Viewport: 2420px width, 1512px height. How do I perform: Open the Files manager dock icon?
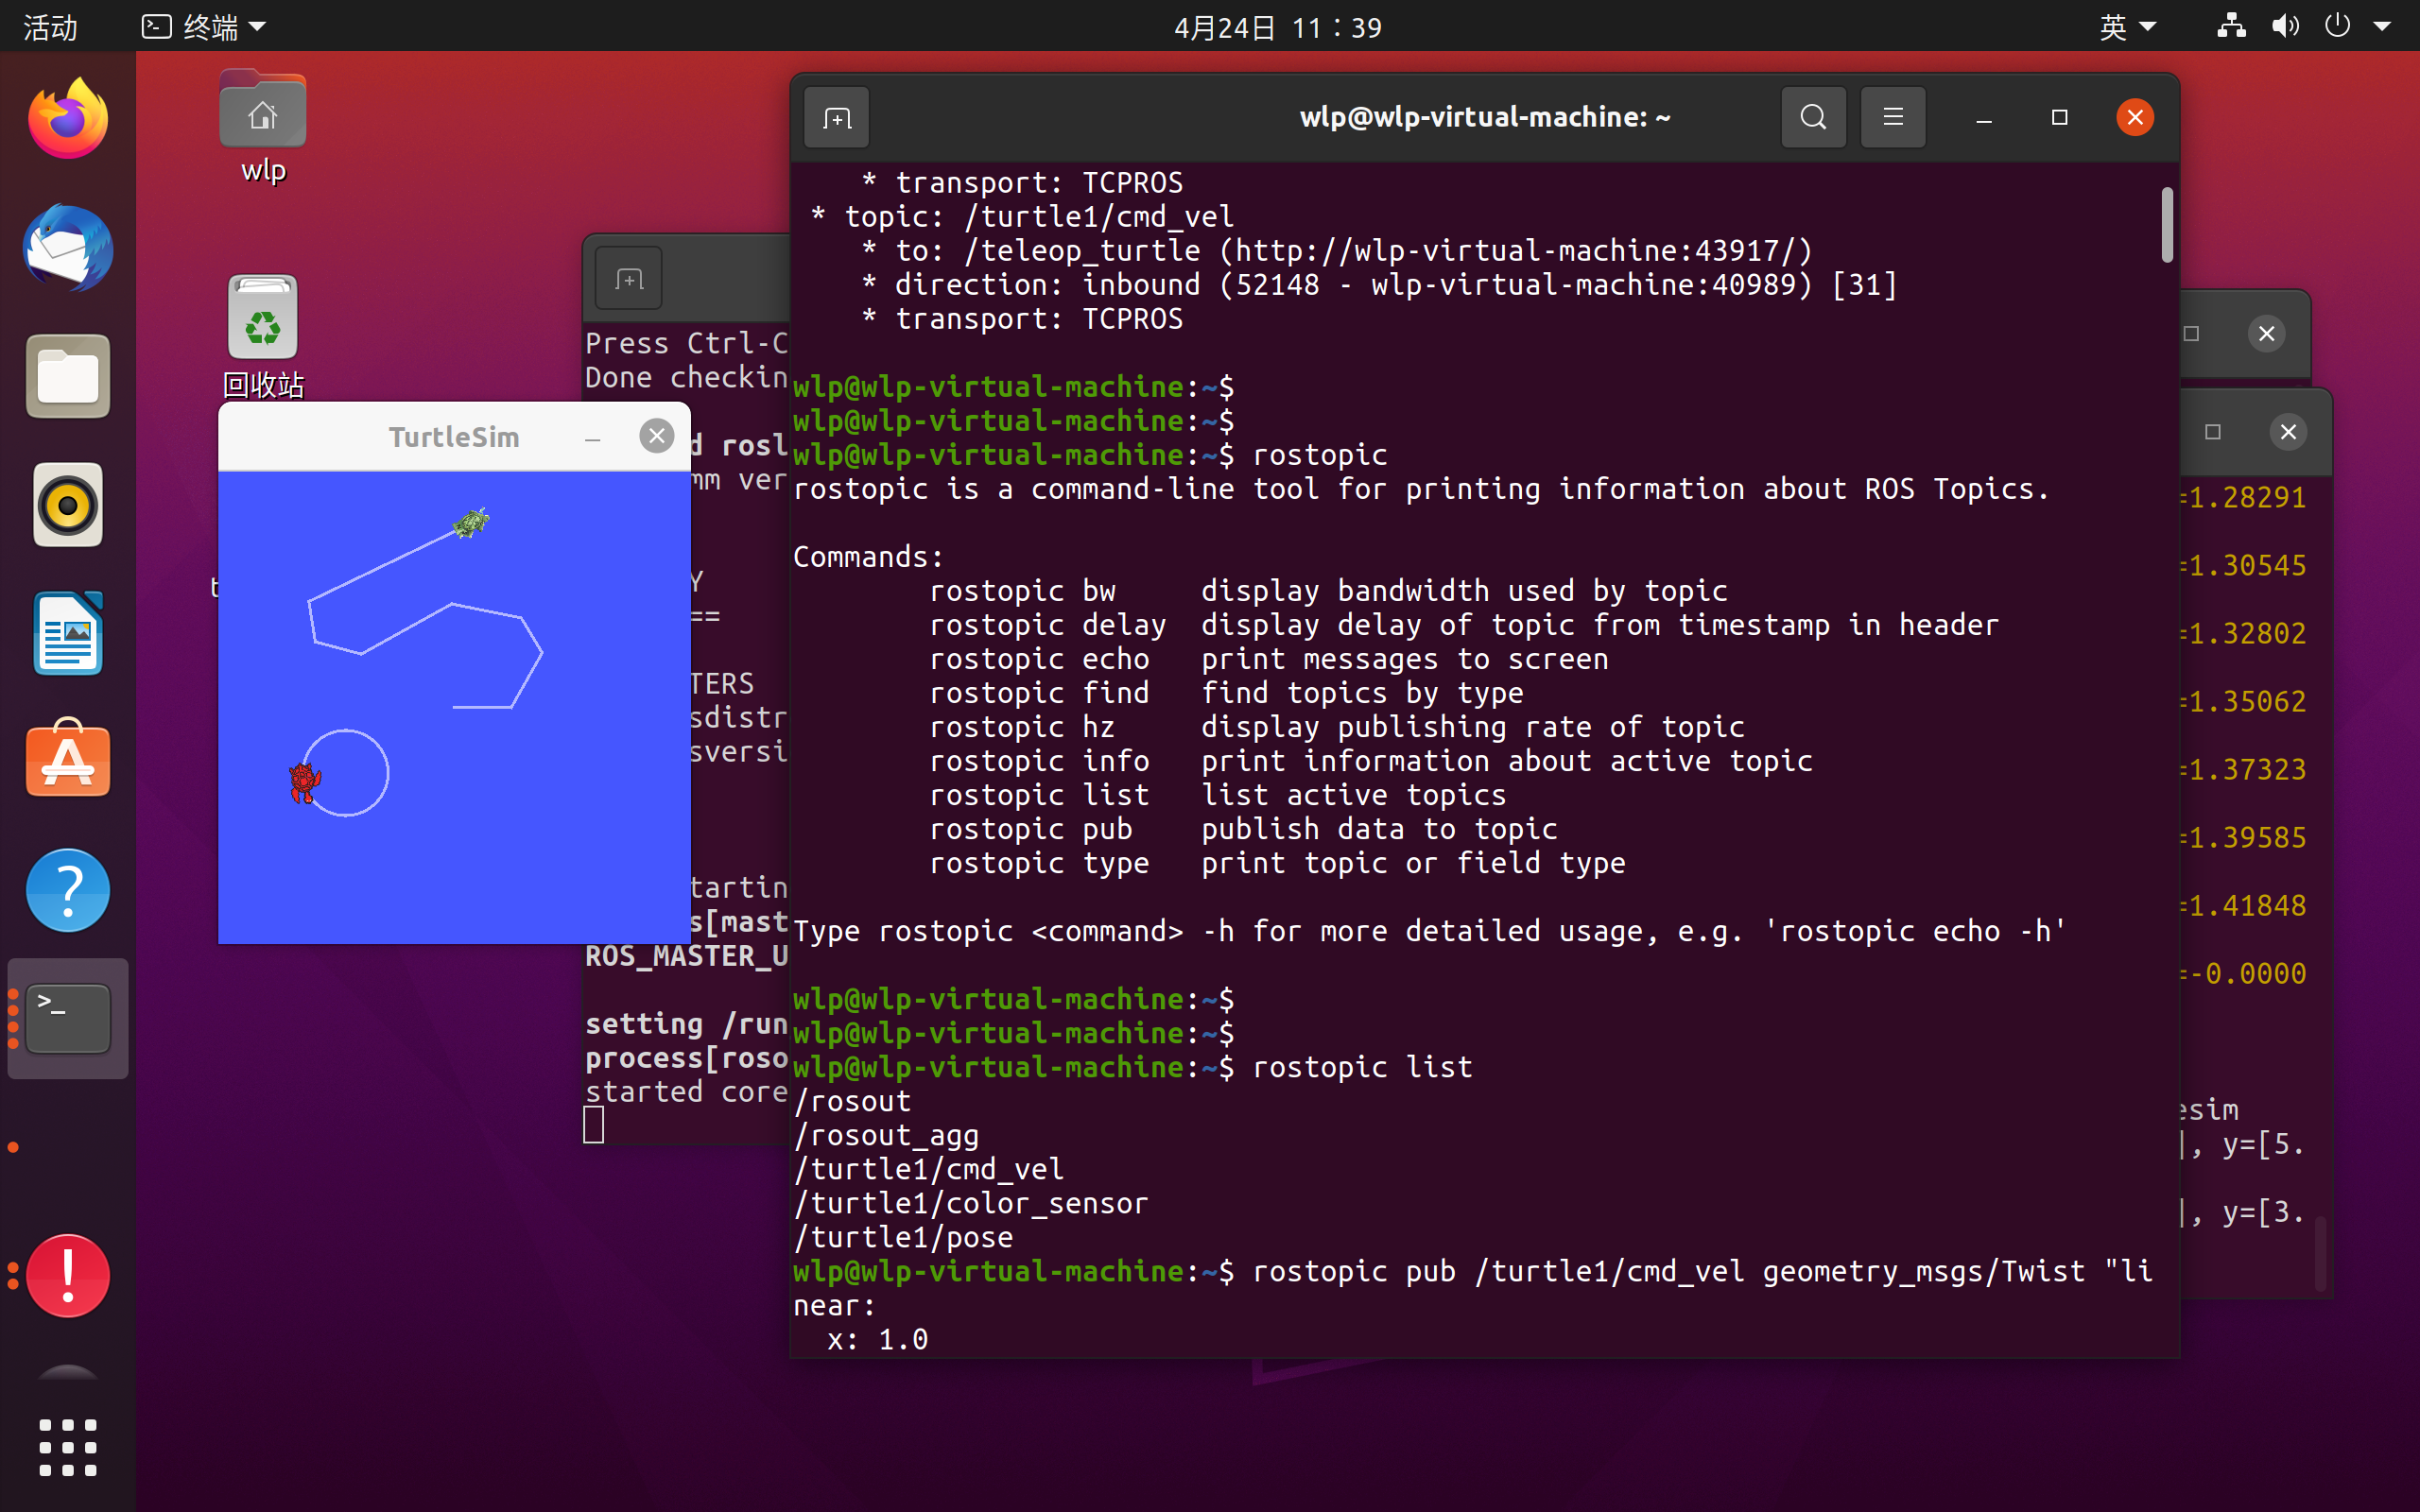tap(68, 377)
